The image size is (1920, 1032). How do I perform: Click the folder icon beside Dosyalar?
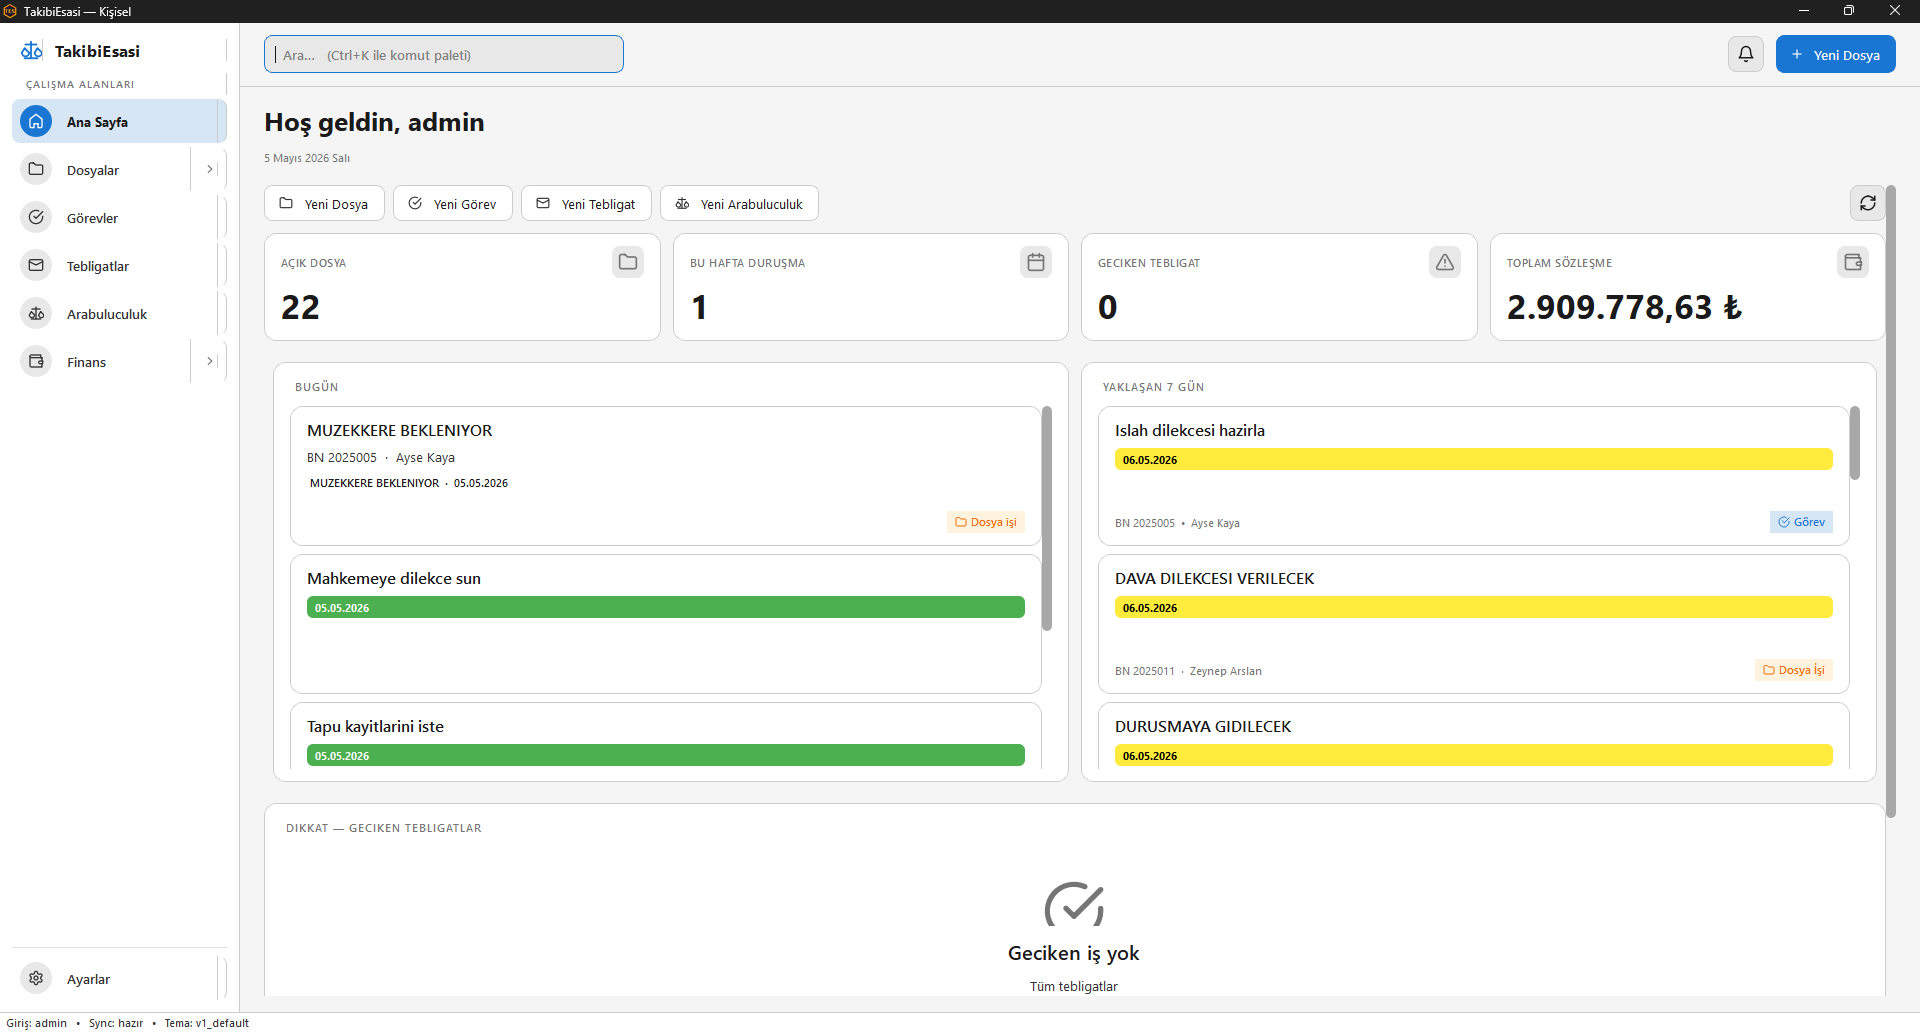tap(36, 170)
